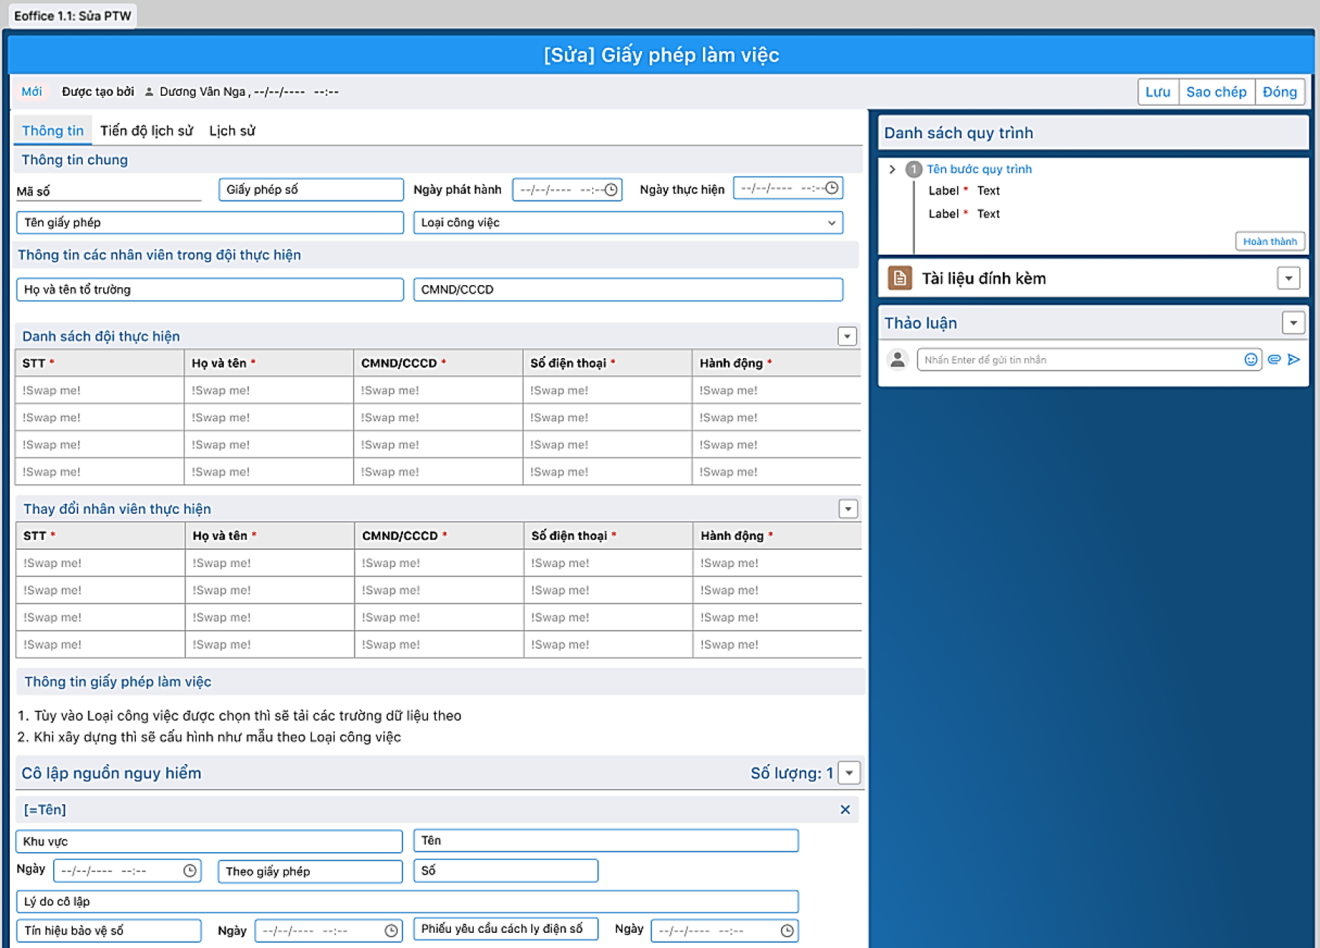
Task: Open the Số lượng dropdown in Cô lập section
Action: tap(849, 773)
